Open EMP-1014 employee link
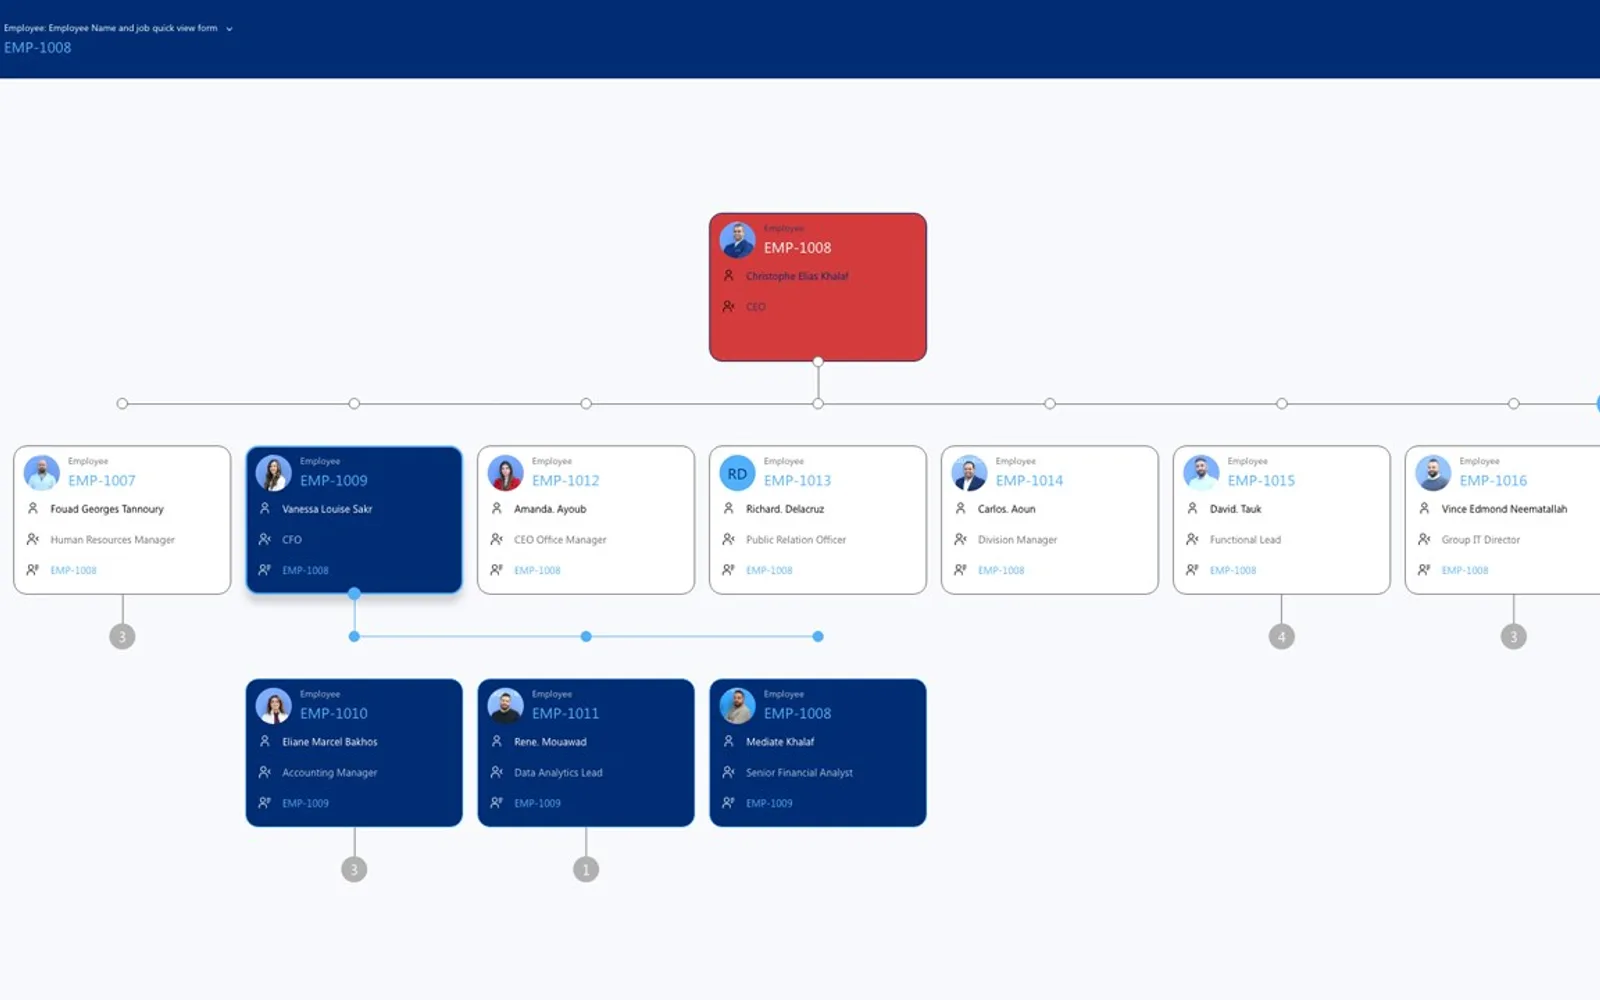 pos(1030,481)
